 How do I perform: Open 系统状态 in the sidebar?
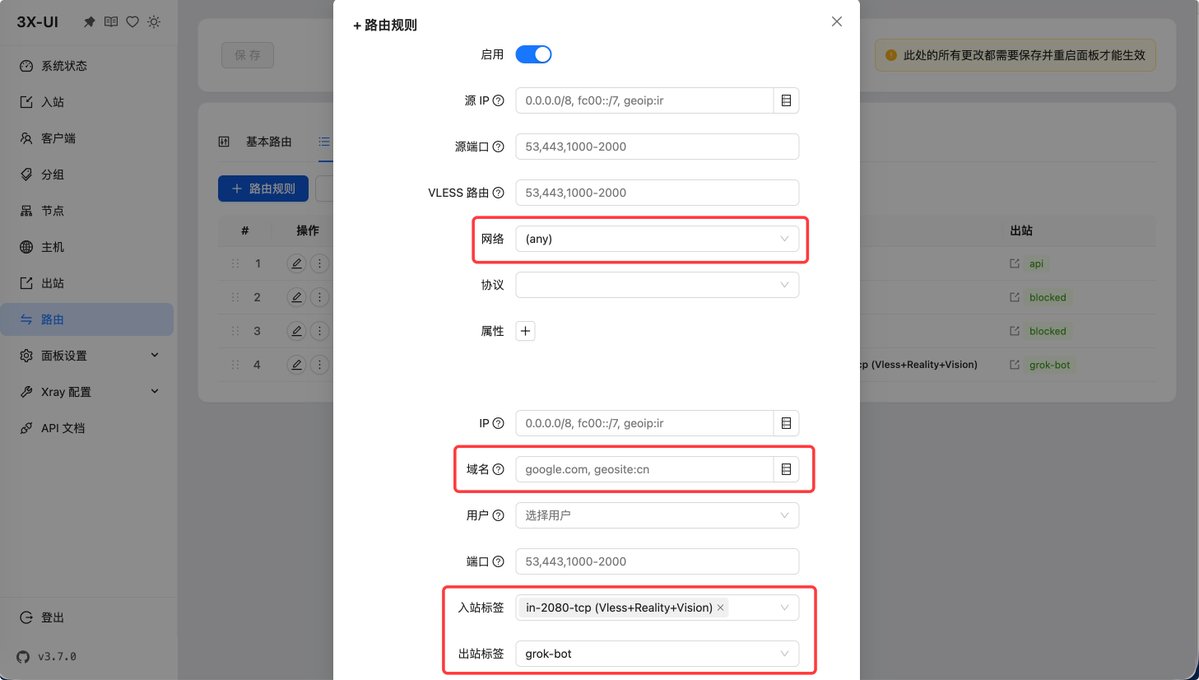87,66
